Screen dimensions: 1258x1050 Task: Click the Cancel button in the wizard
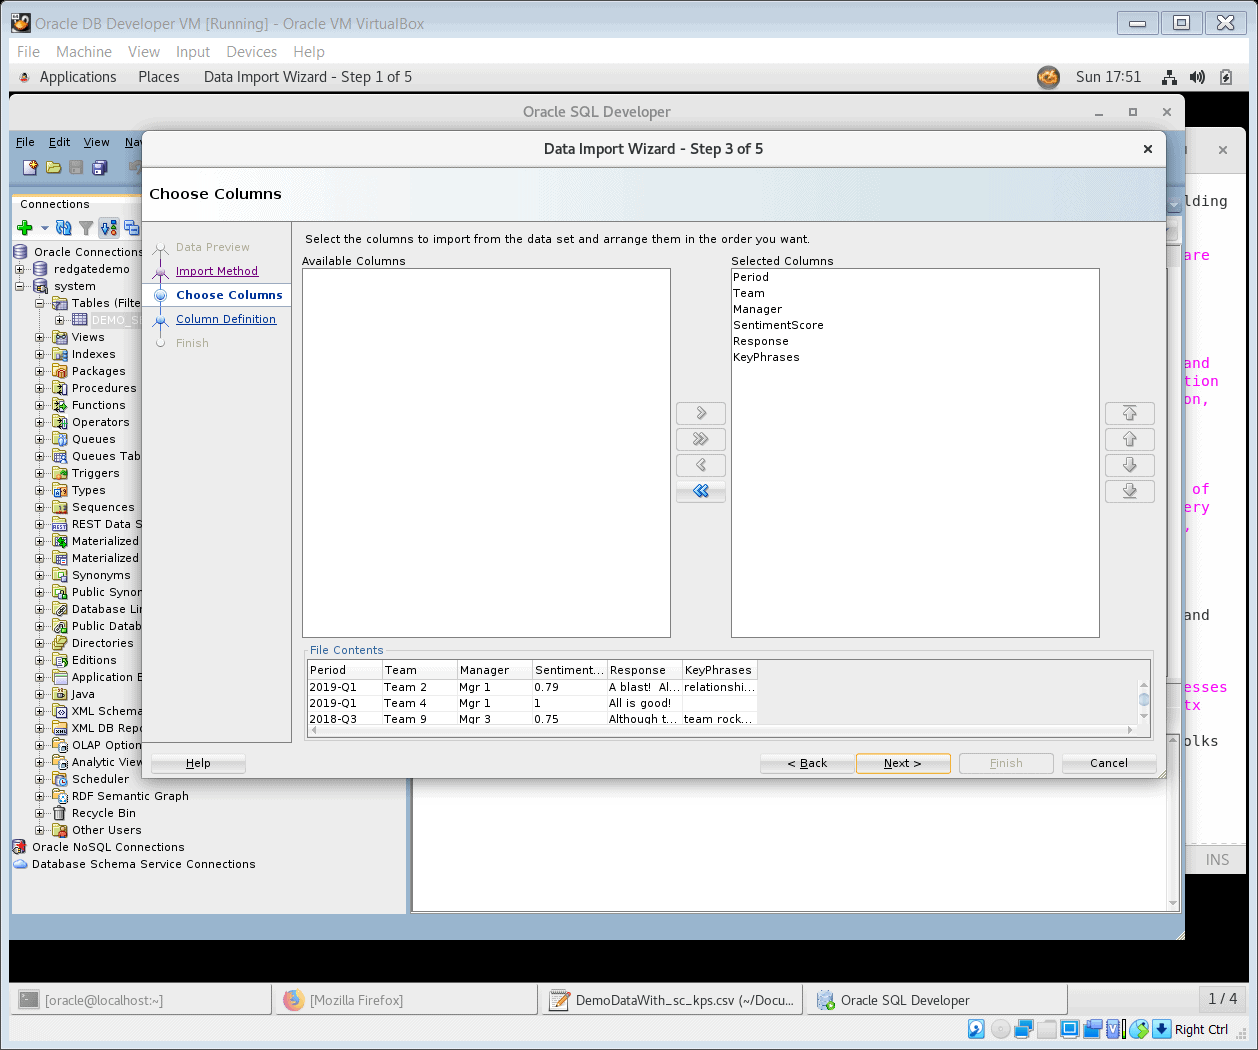(x=1109, y=763)
